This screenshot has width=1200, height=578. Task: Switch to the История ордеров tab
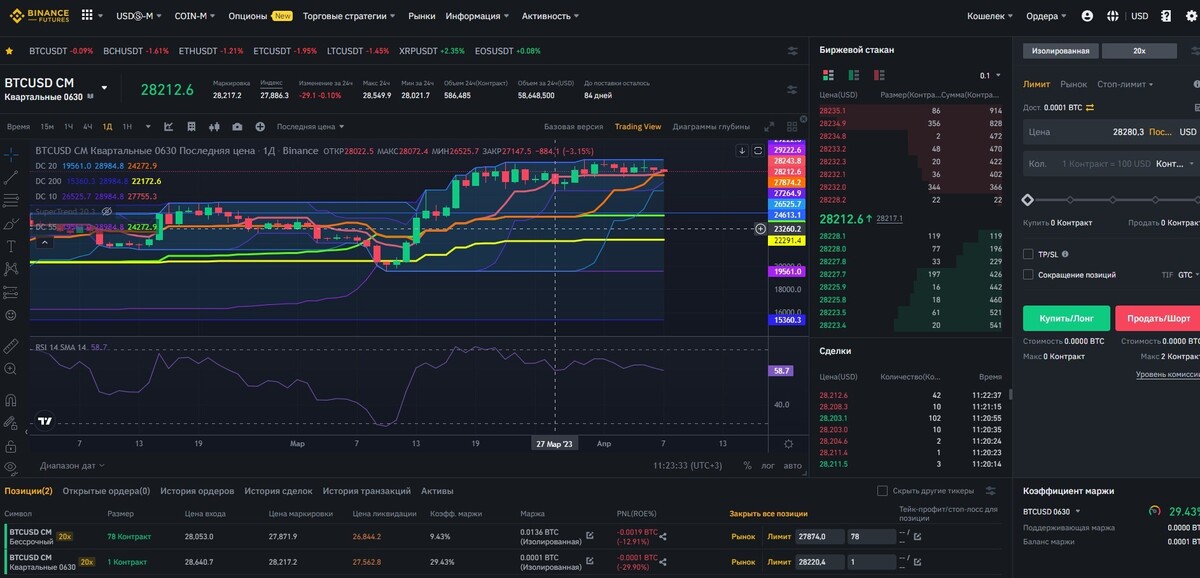pyautogui.click(x=197, y=491)
